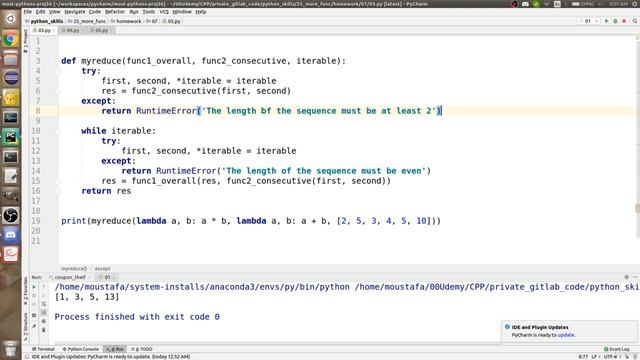The image size is (640, 360).
Task: Click the PyCharm icon in the dock
Action: (x=11, y=137)
